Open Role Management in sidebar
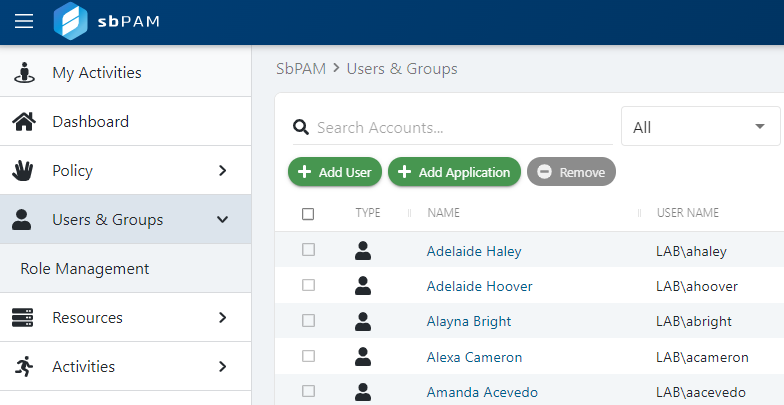The width and height of the screenshot is (784, 405). 85,269
